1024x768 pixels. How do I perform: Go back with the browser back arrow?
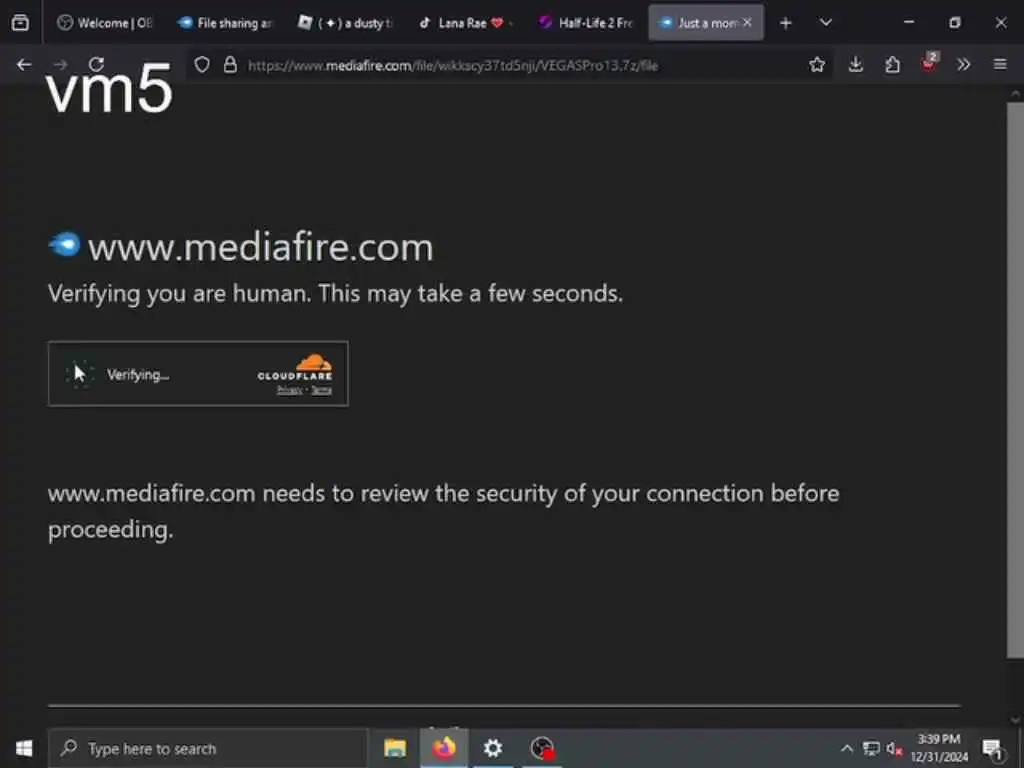[x=24, y=65]
